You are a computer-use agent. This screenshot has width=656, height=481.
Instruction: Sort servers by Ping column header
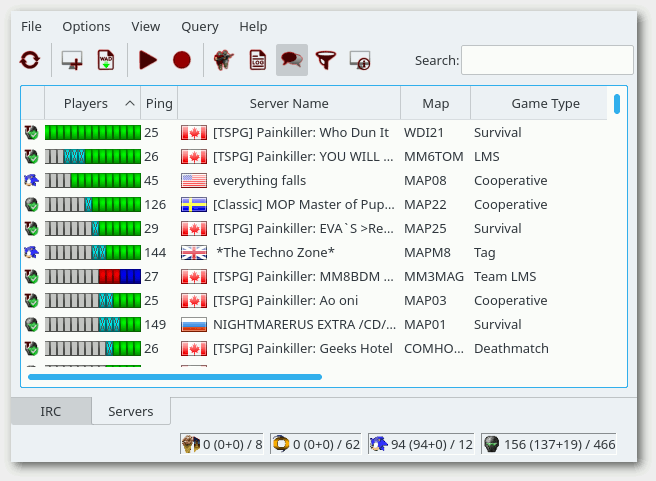pyautogui.click(x=158, y=103)
